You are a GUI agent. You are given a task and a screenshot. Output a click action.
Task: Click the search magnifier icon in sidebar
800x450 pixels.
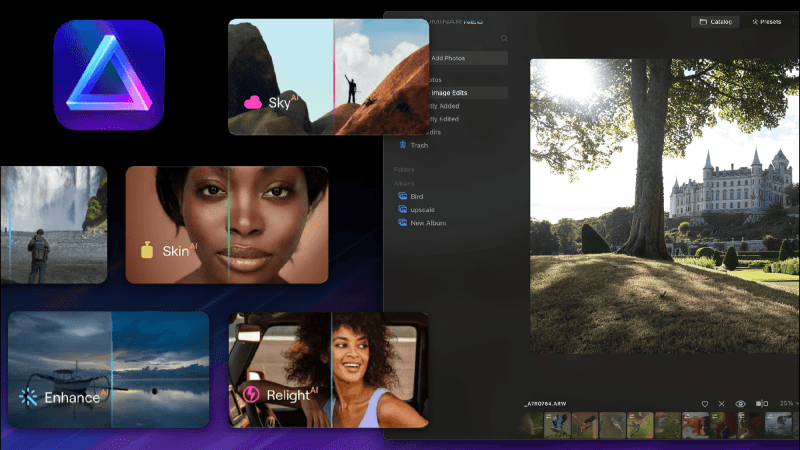click(504, 38)
